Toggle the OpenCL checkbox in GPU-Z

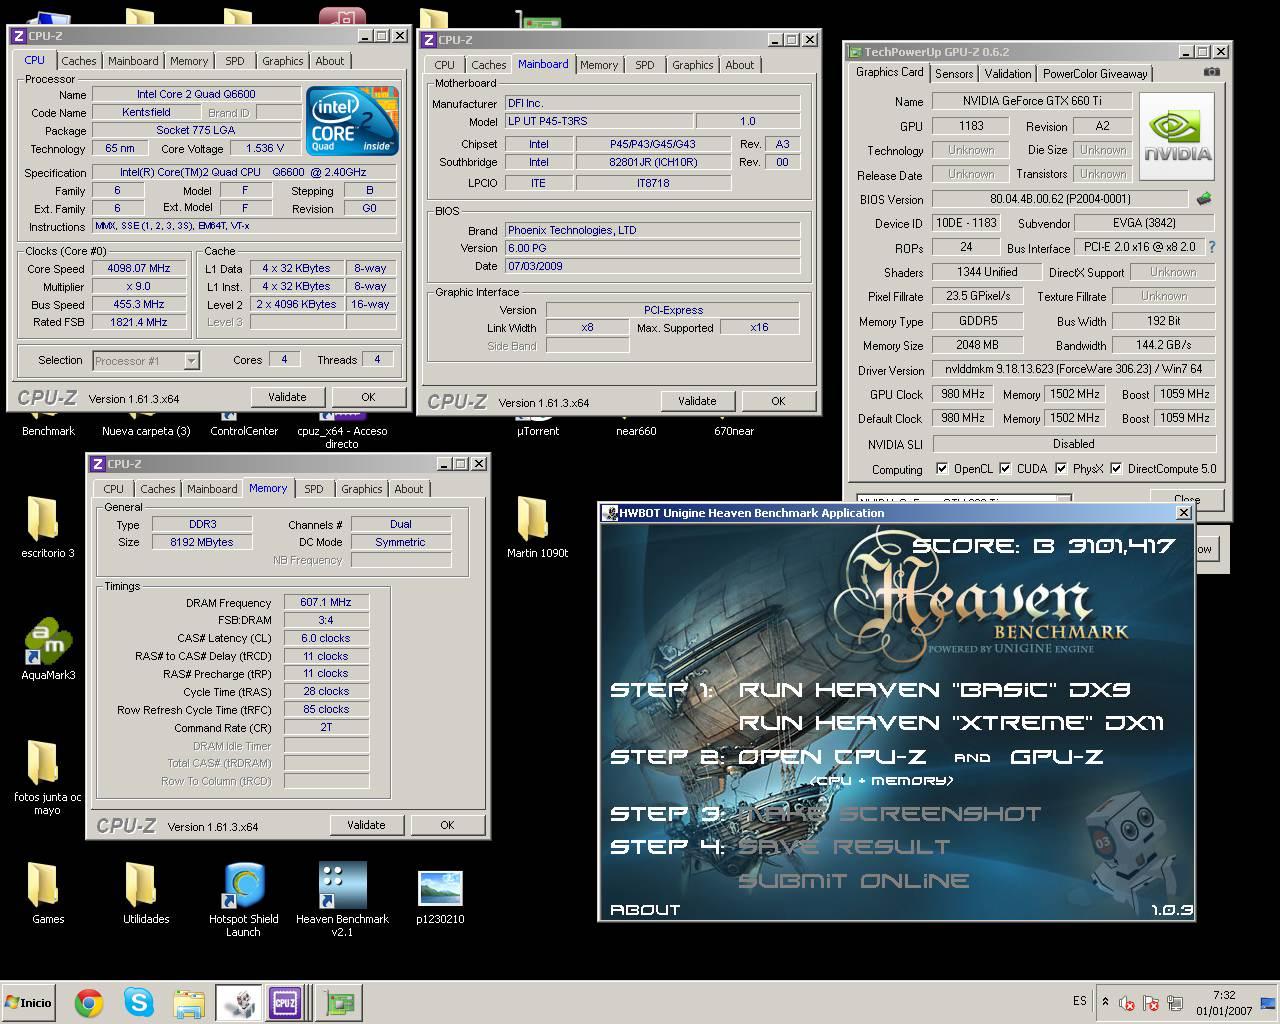click(941, 468)
